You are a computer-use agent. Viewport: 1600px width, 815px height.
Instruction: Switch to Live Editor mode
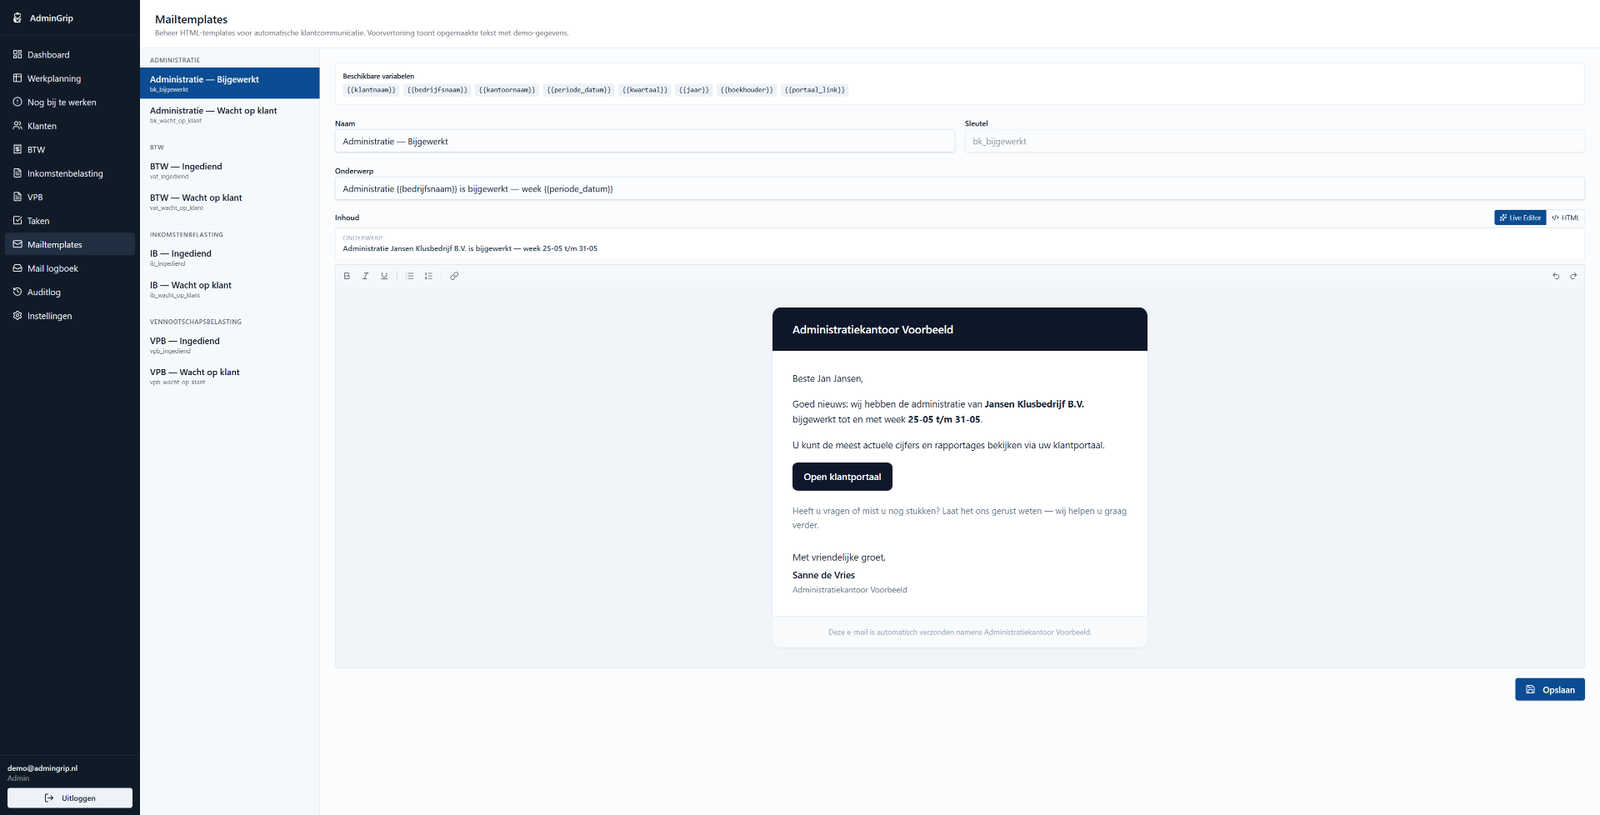1520,217
